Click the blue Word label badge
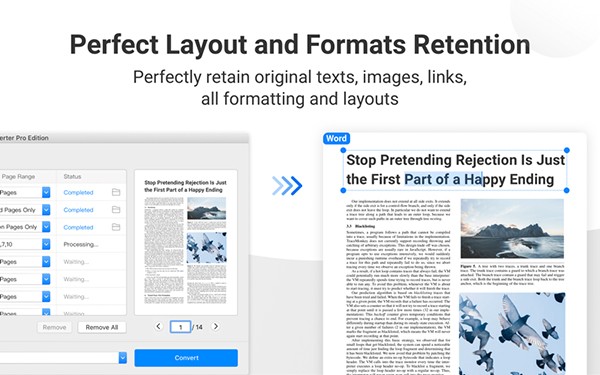This screenshot has height=375, width=600. coord(336,139)
